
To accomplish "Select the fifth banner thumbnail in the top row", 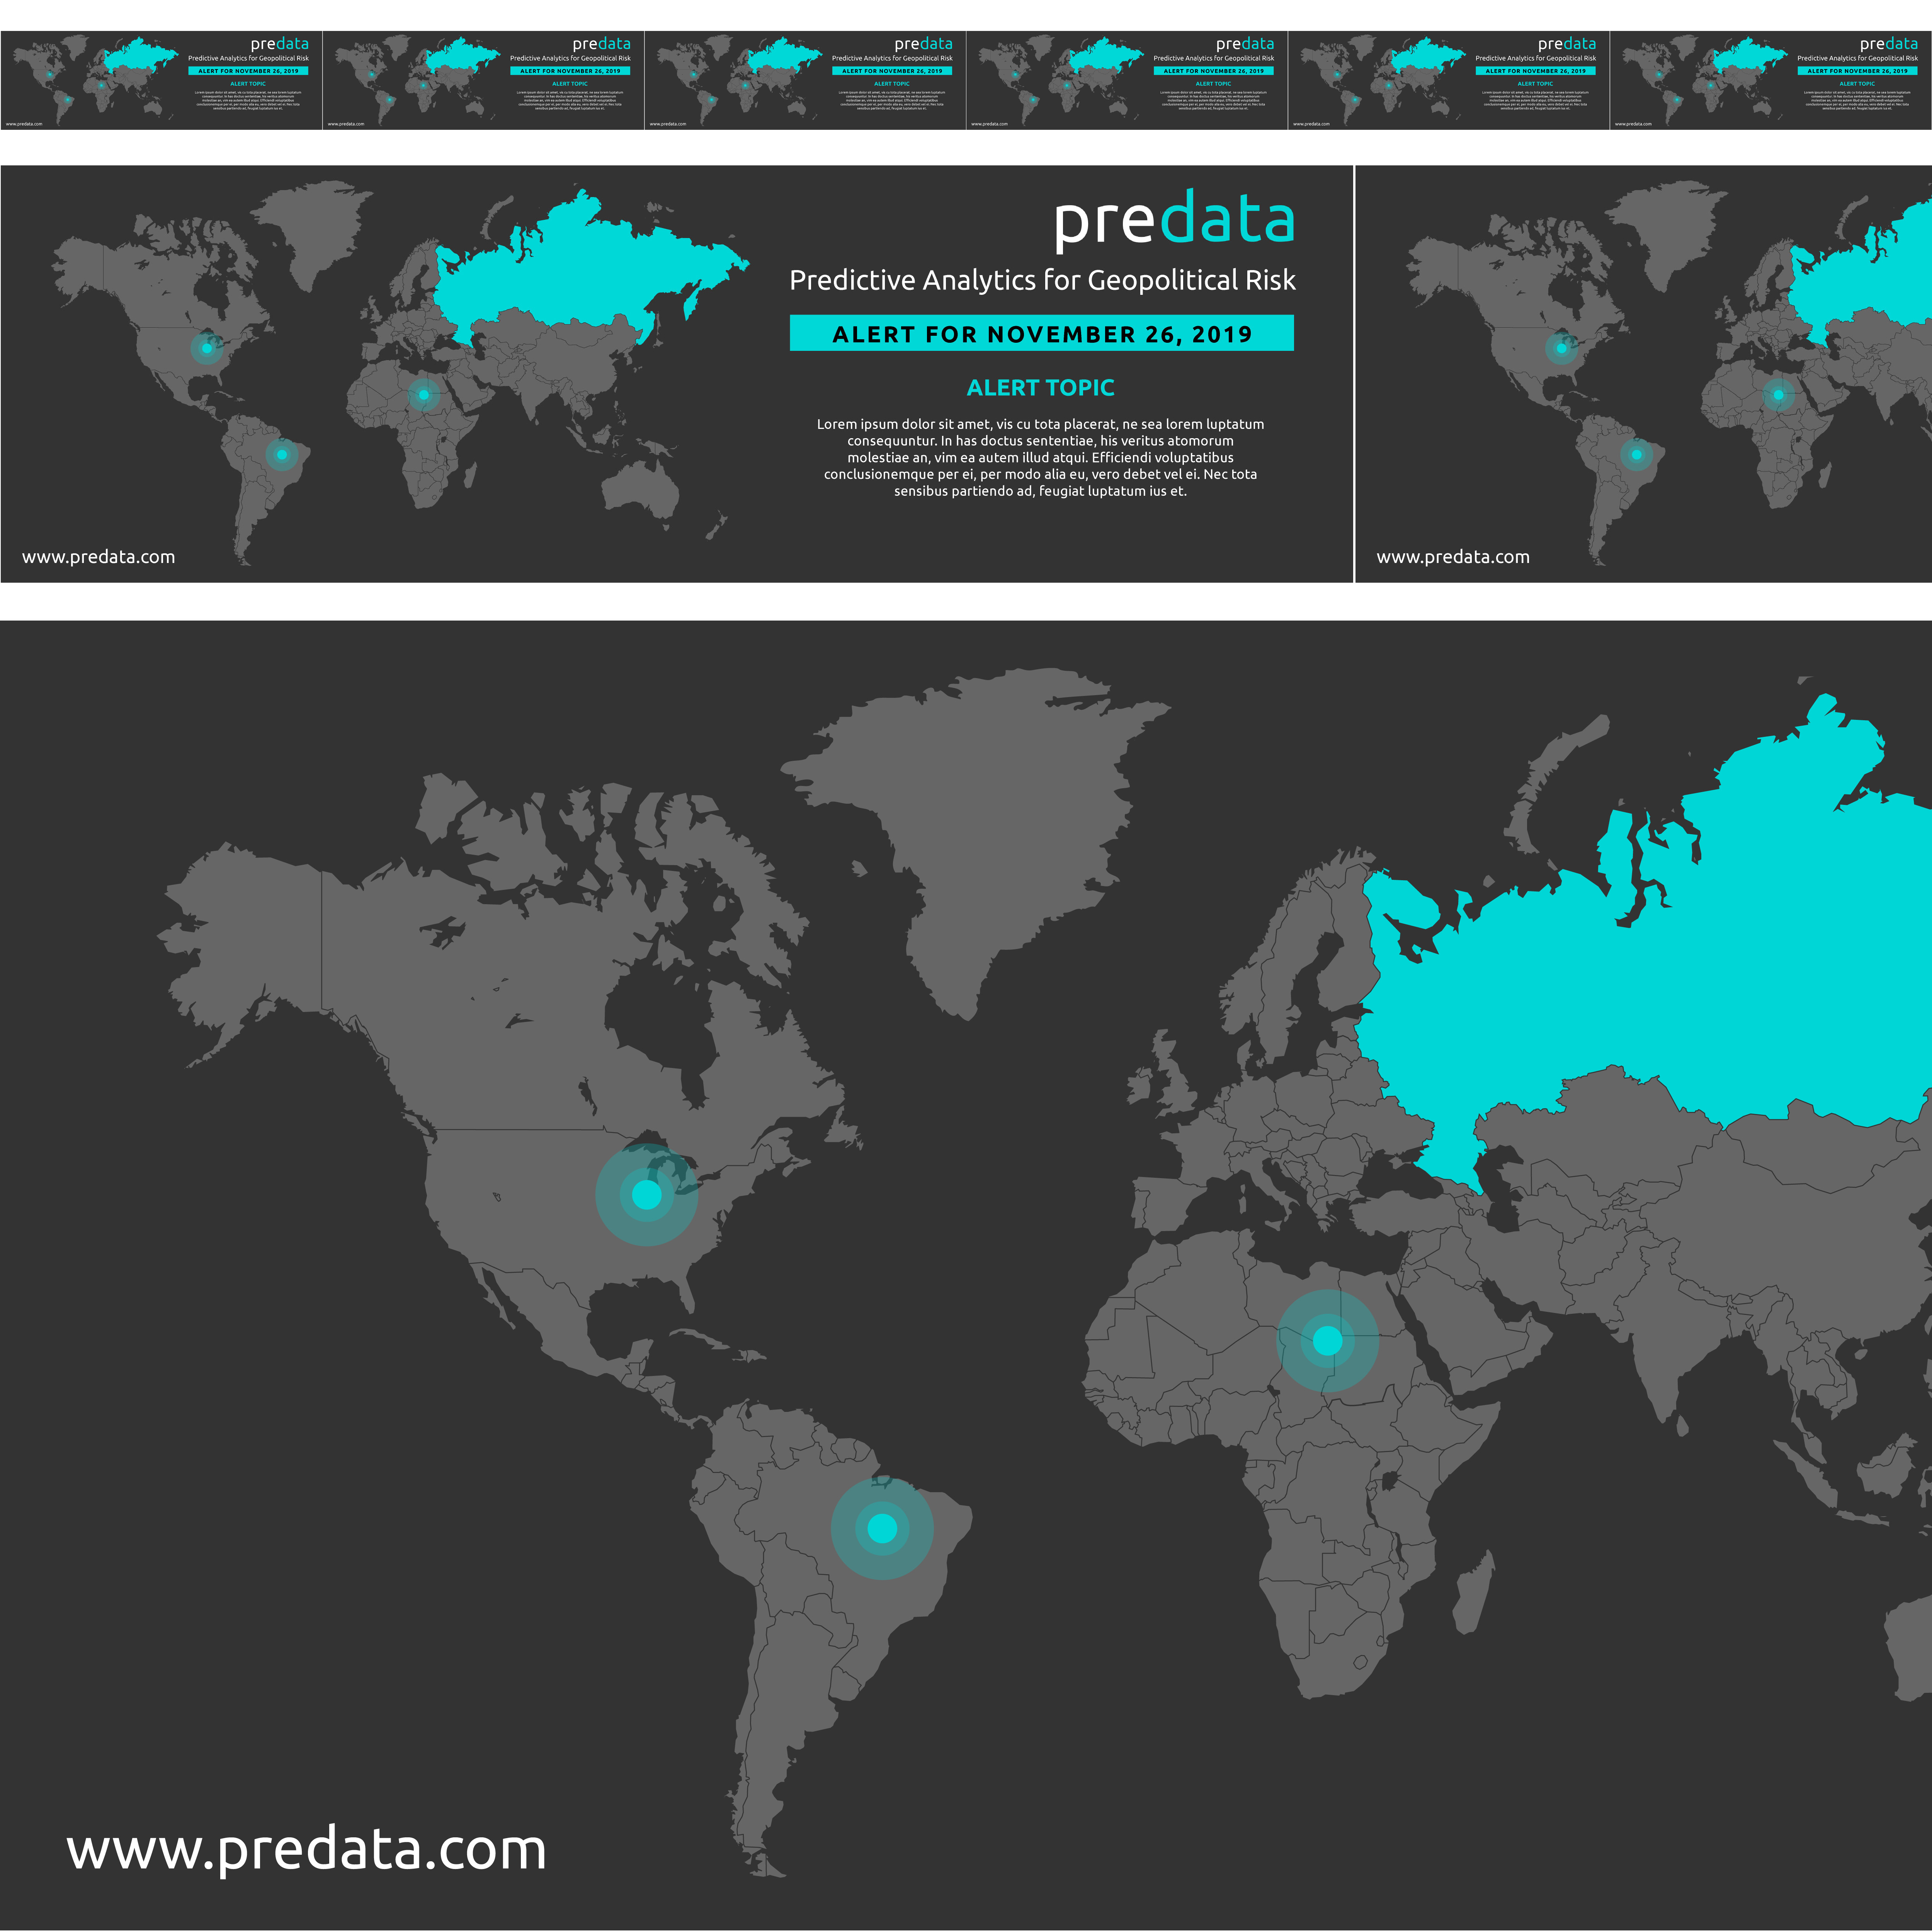I will tap(1449, 80).
